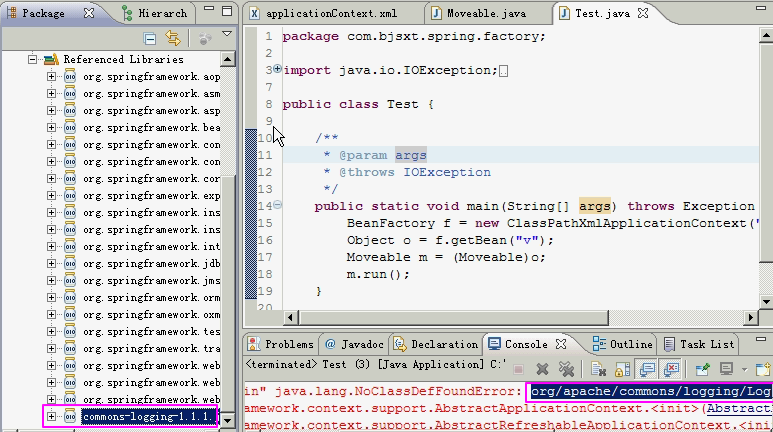Click Pin Console icon
773x432 pixels.
pyautogui.click(x=703, y=369)
